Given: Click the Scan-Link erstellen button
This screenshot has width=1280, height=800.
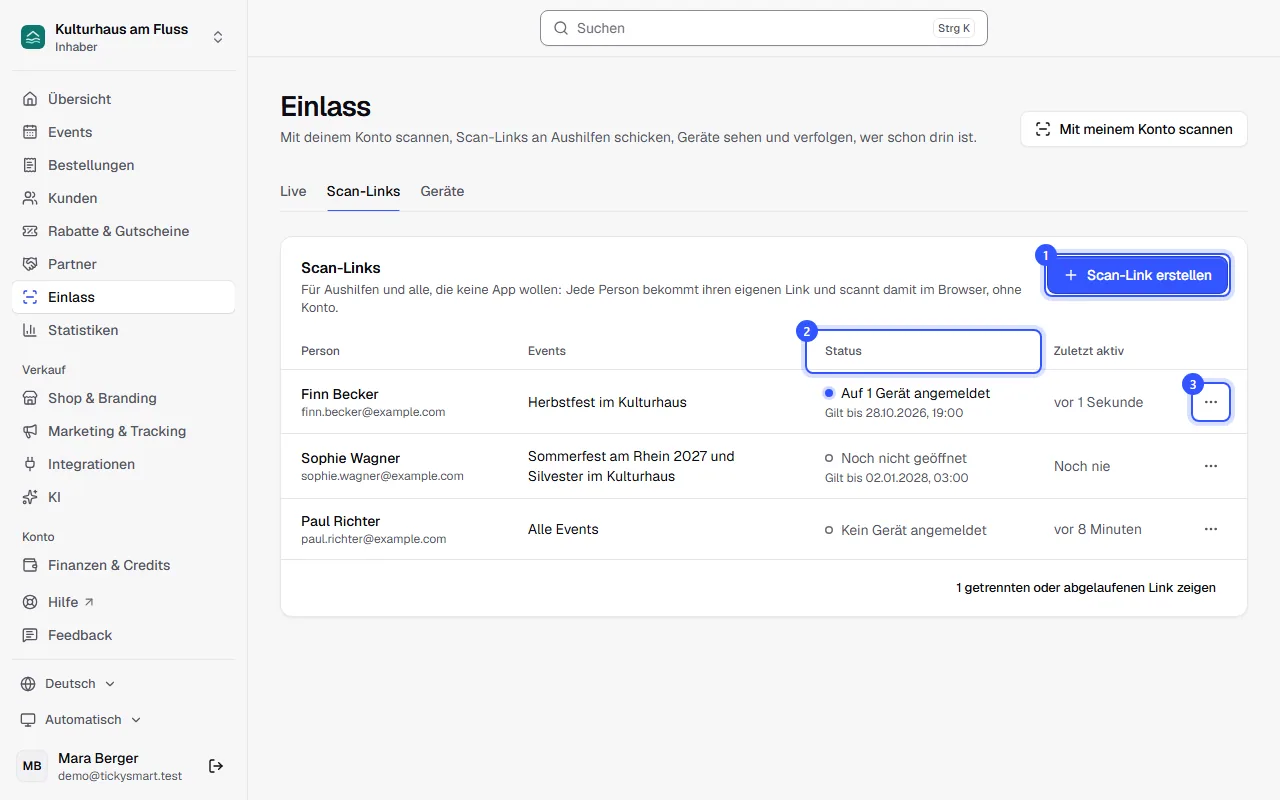Looking at the screenshot, I should pos(1138,275).
